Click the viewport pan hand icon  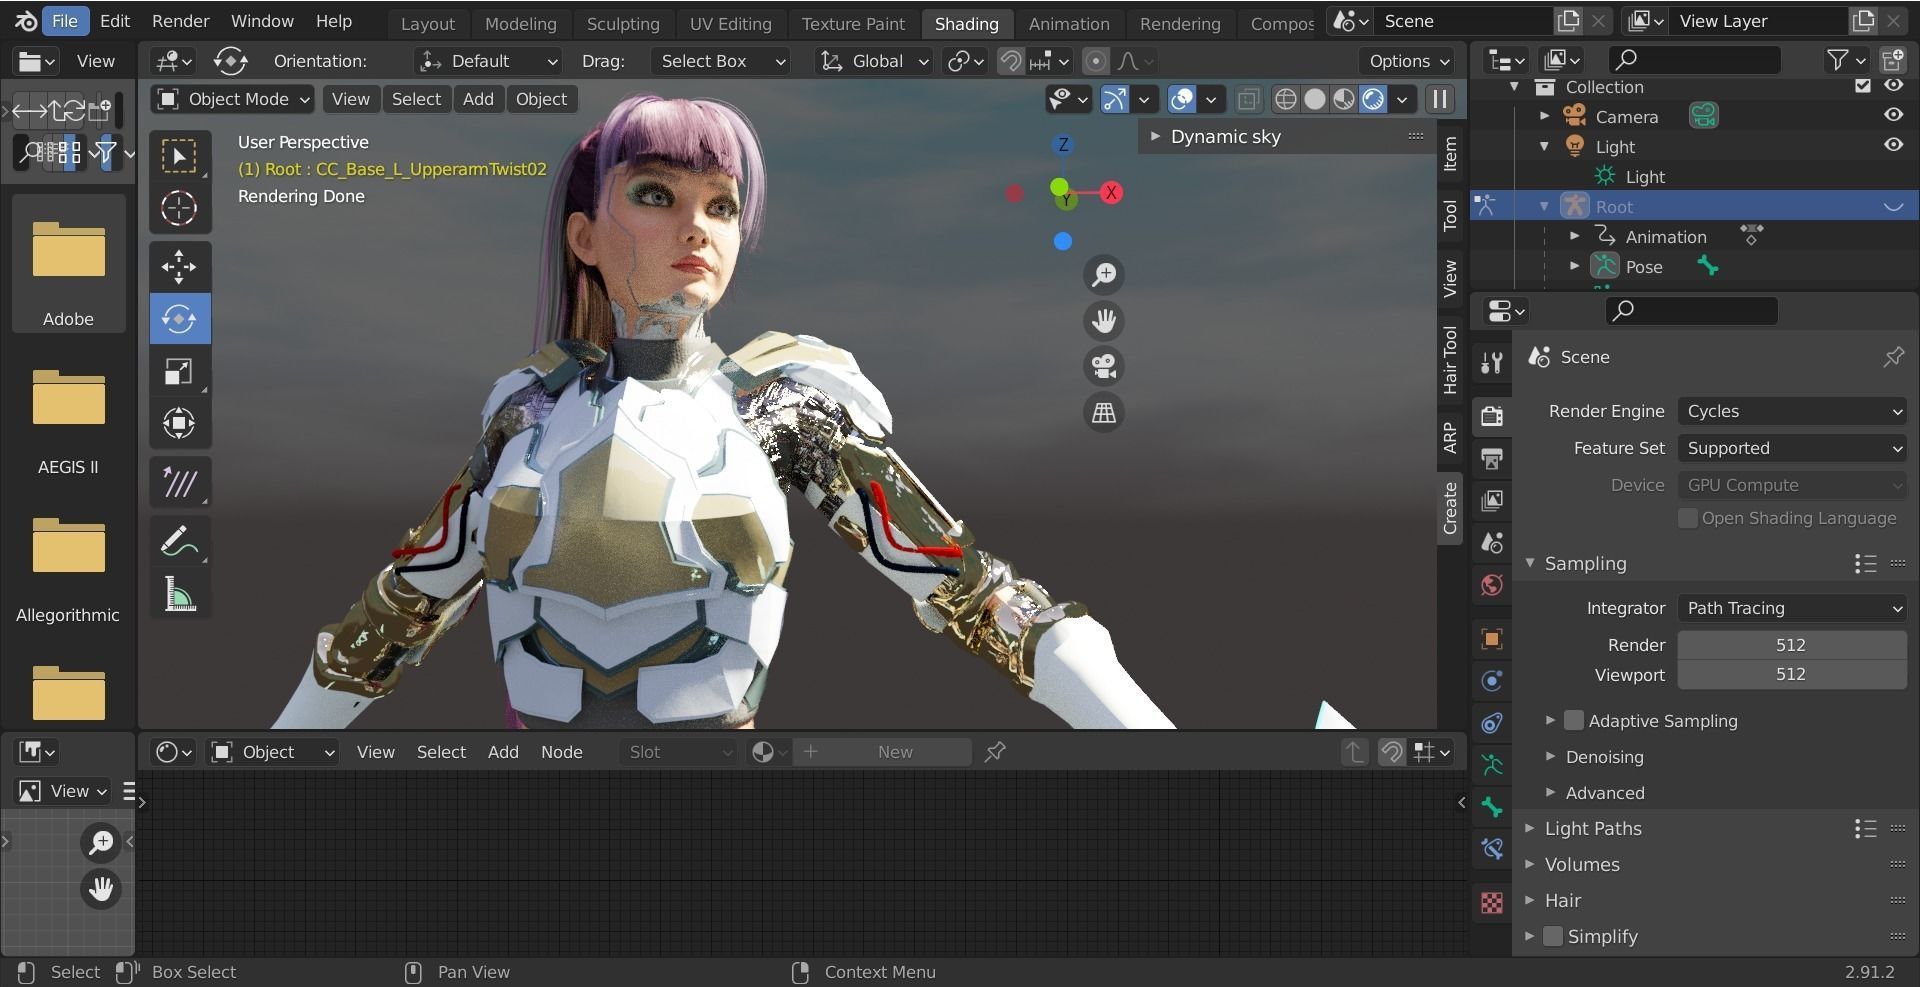click(1104, 321)
